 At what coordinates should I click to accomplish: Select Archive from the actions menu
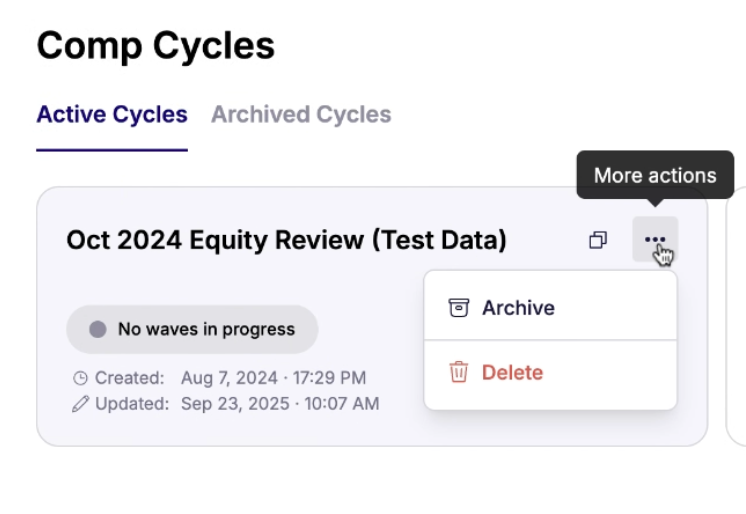pyautogui.click(x=518, y=308)
